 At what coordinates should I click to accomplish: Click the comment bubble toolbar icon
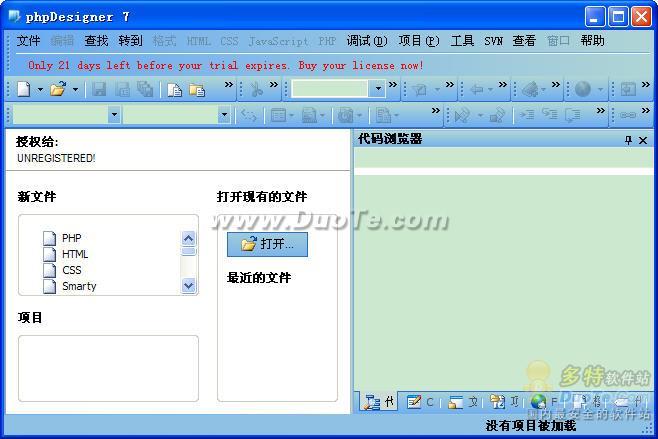point(572,115)
